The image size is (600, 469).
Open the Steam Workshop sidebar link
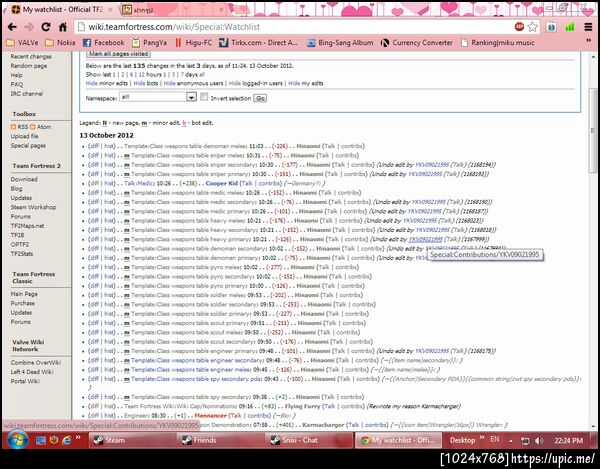pyautogui.click(x=33, y=207)
